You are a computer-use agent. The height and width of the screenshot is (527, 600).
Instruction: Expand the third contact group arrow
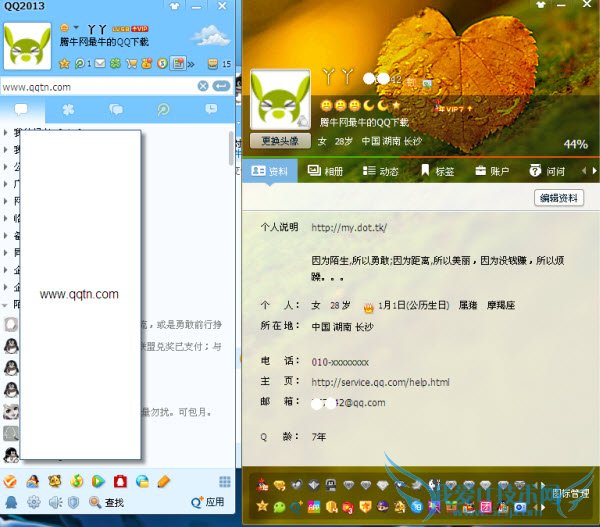pos(5,167)
